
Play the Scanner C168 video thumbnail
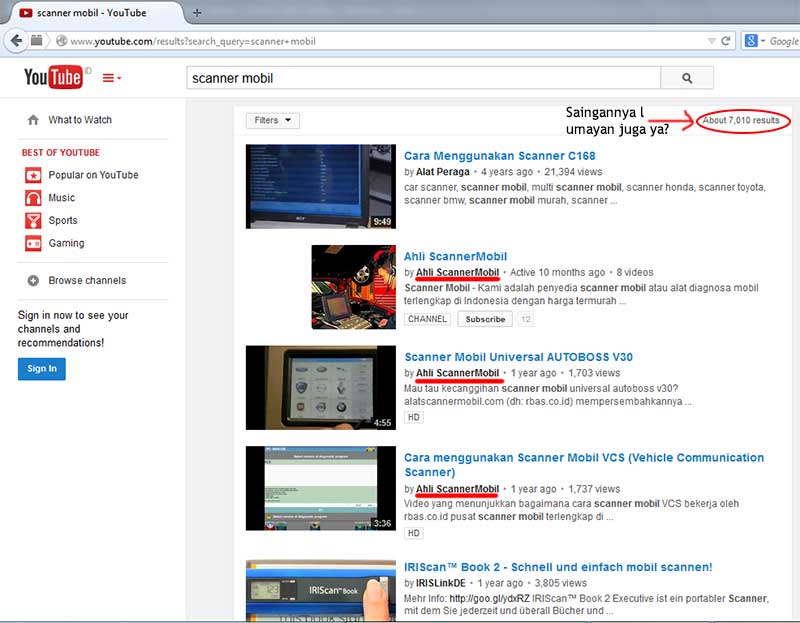pyautogui.click(x=321, y=186)
